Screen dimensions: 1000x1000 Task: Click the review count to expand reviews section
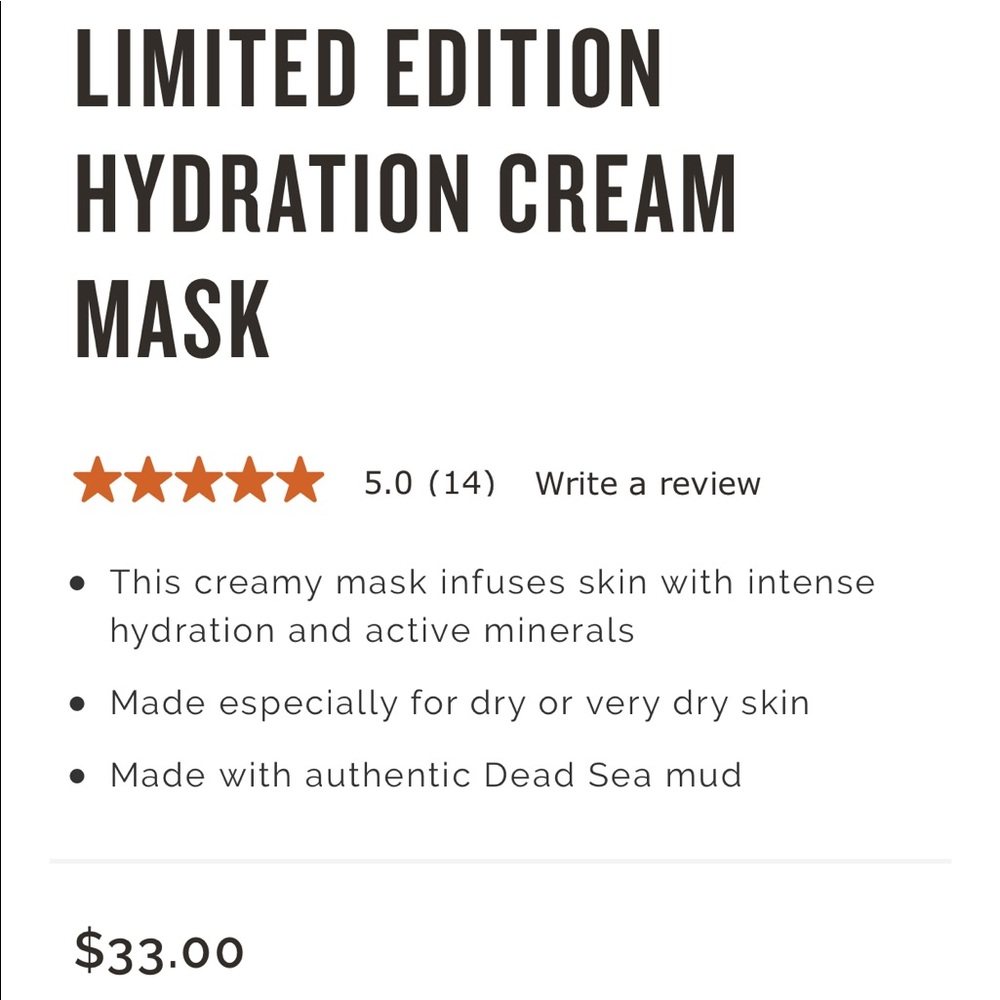(430, 483)
